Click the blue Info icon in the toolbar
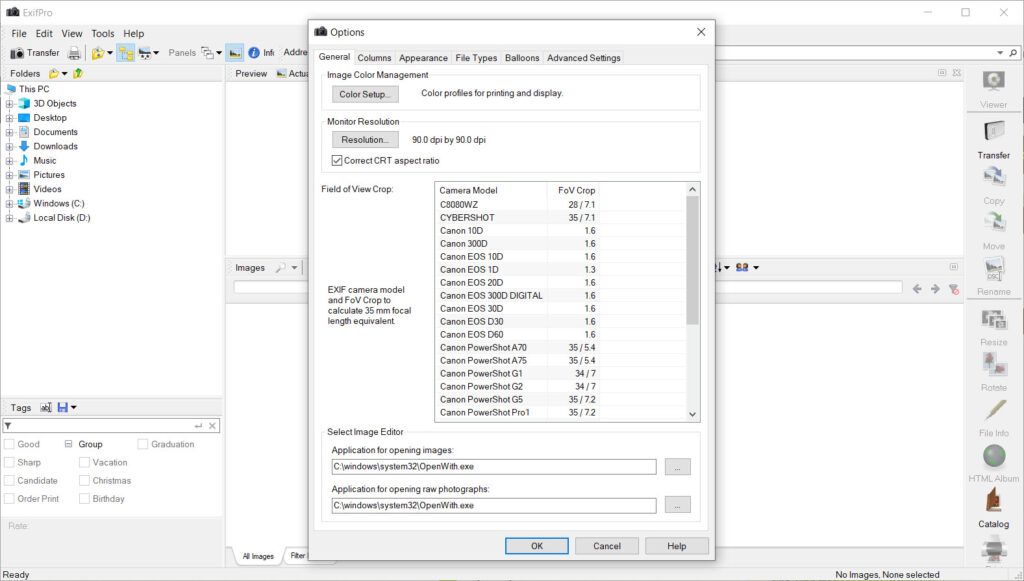1024x581 pixels. [254, 53]
